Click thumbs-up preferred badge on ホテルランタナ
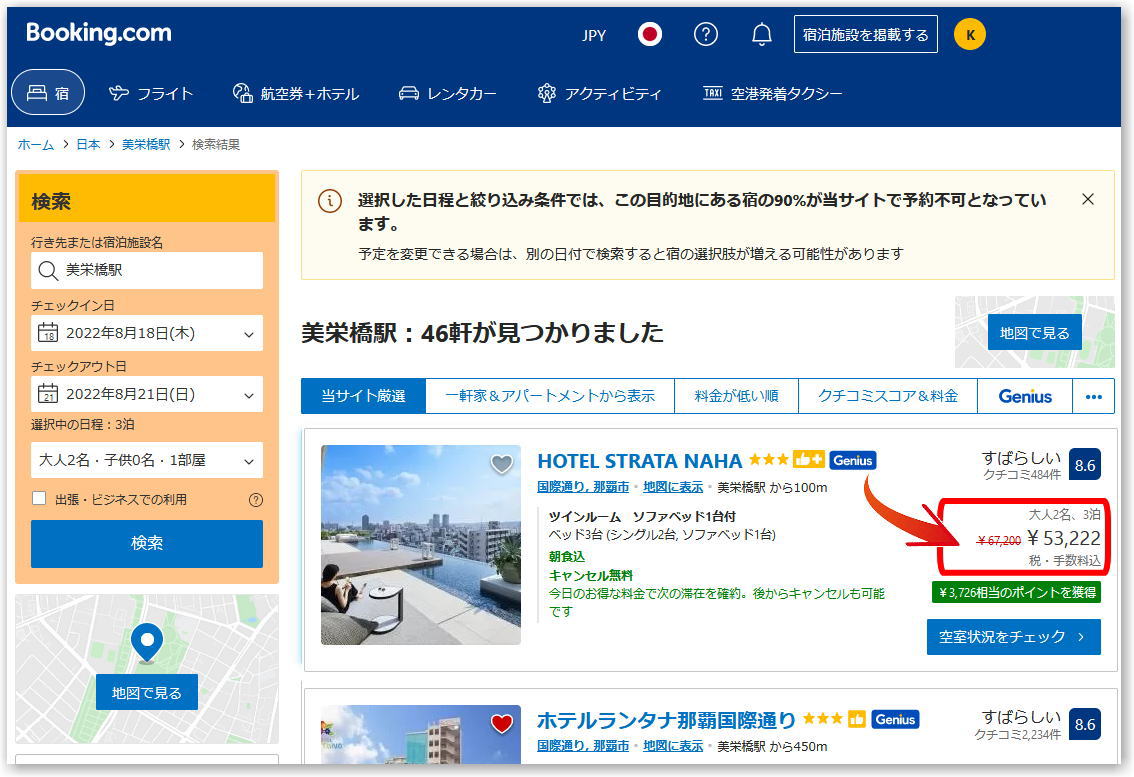This screenshot has height=777, width=1134. point(856,719)
